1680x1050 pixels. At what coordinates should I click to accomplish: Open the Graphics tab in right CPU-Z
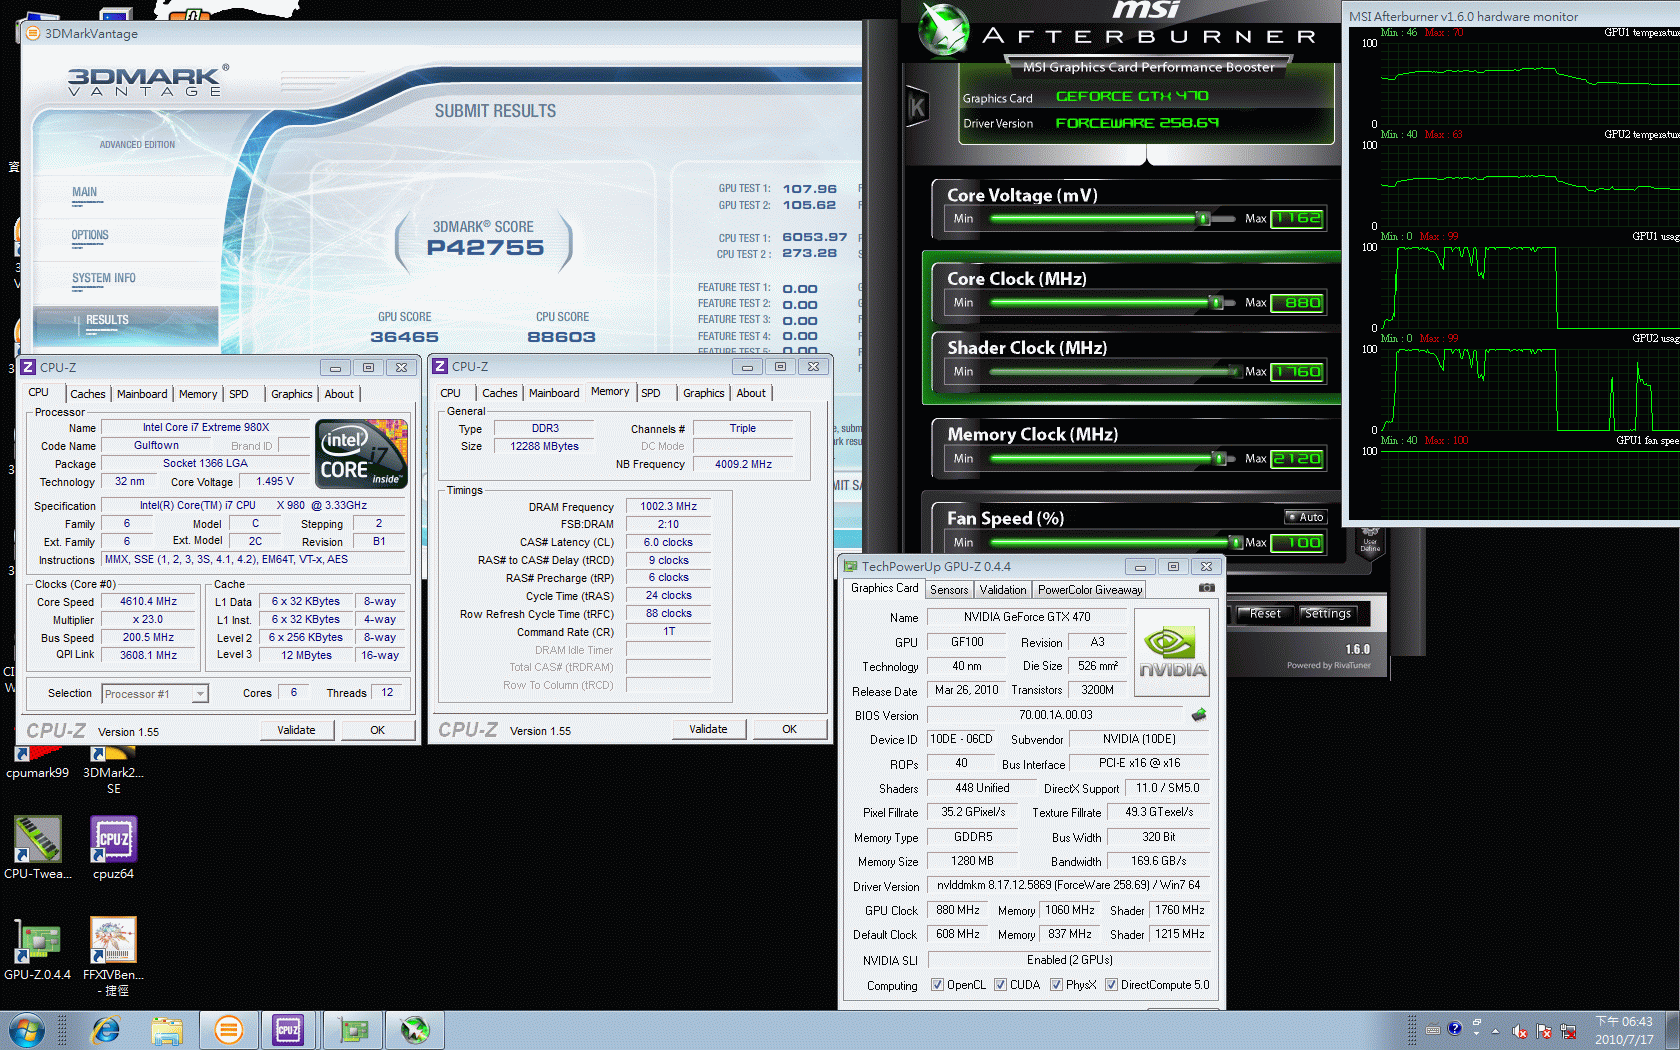pos(704,393)
